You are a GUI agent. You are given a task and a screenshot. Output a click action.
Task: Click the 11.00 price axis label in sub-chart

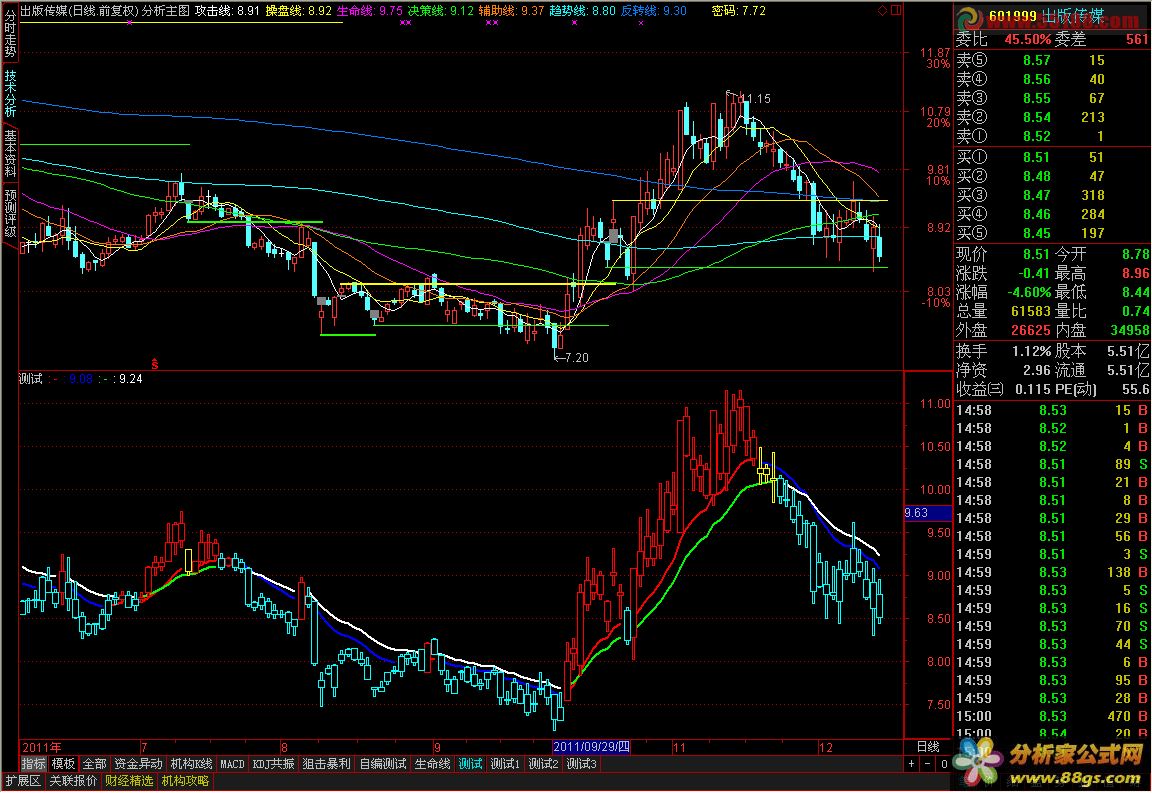coord(935,404)
